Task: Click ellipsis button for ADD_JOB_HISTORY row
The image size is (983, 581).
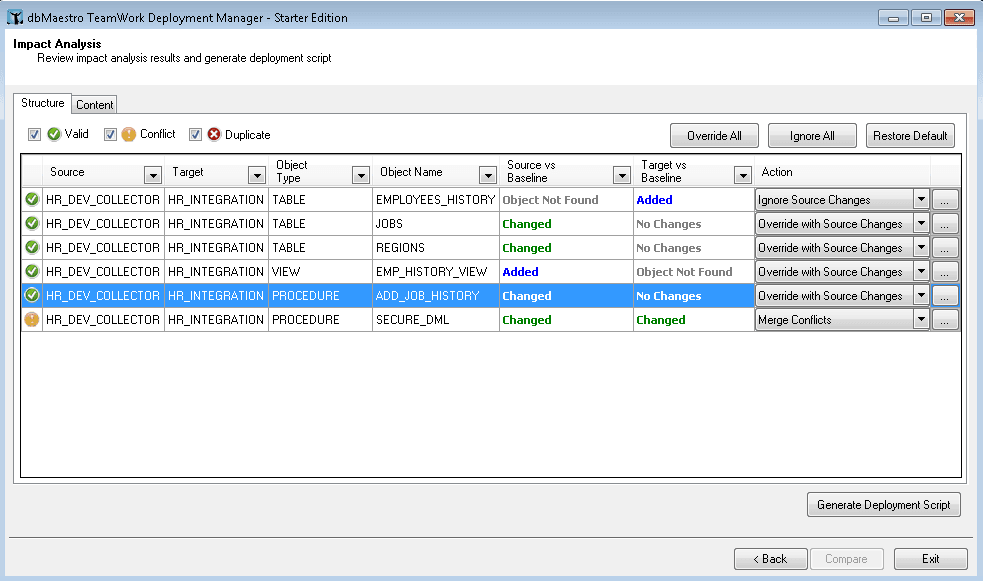Action: [x=945, y=295]
